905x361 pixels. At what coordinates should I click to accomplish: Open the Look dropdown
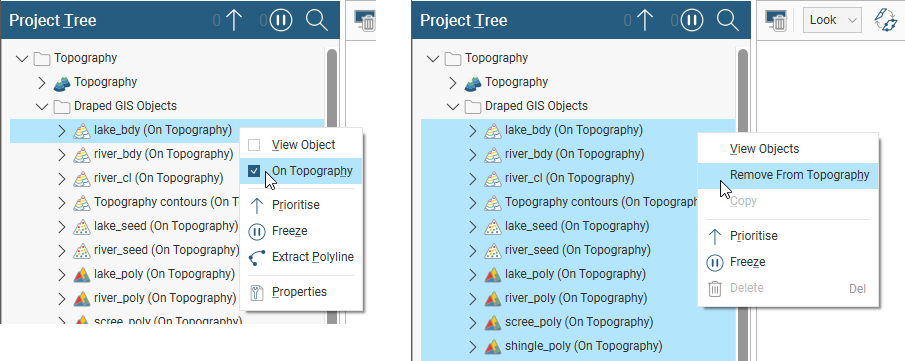[832, 20]
